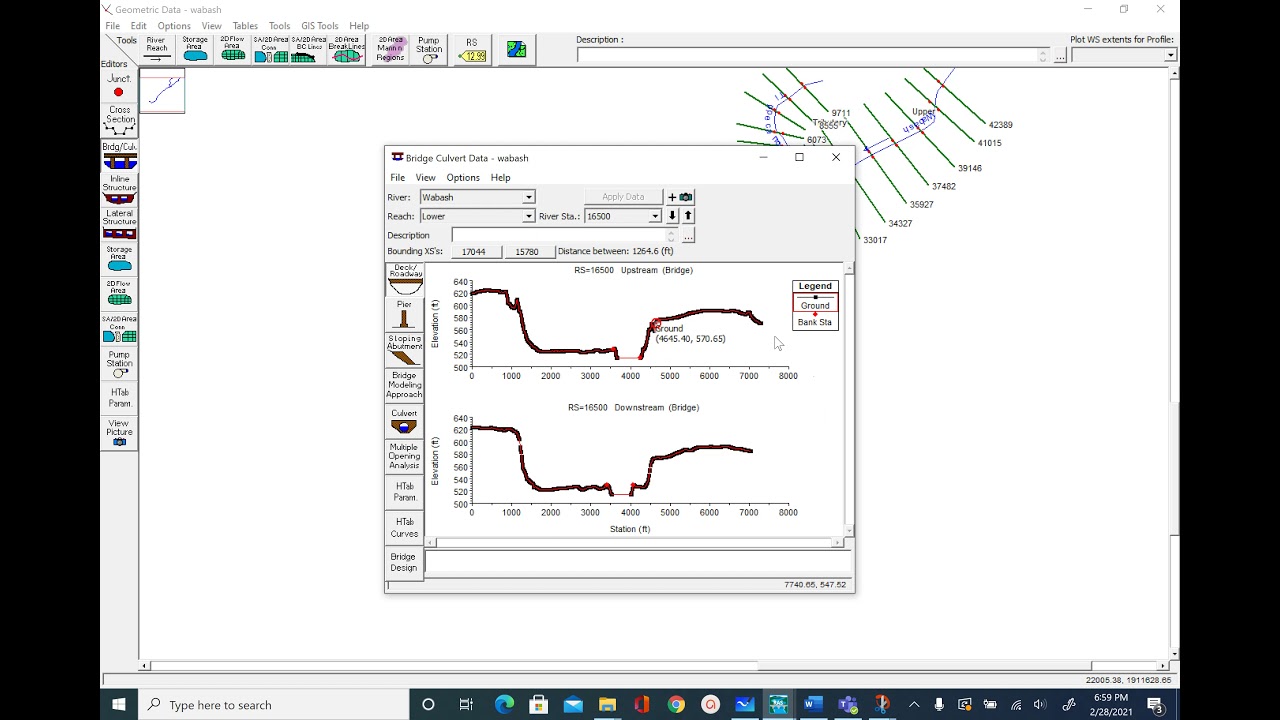This screenshot has width=1280, height=720.
Task: Select the Storage Area tool
Action: [195, 49]
